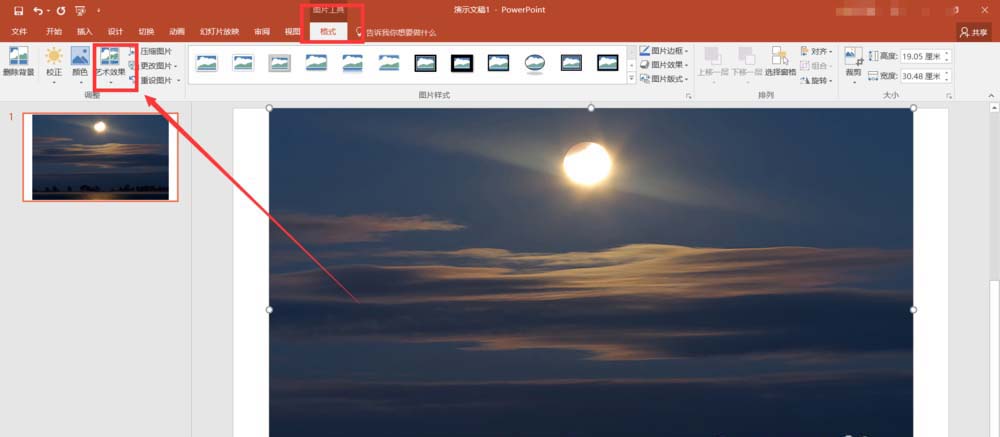Click the Save icon in quick access toolbar

point(18,10)
